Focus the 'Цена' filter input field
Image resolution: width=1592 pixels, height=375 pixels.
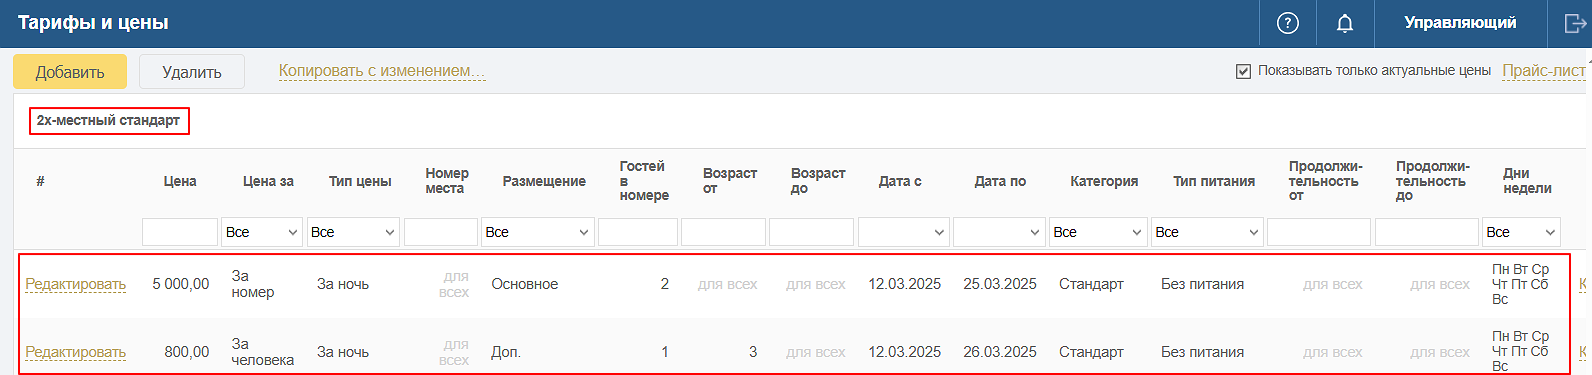pyautogui.click(x=180, y=232)
